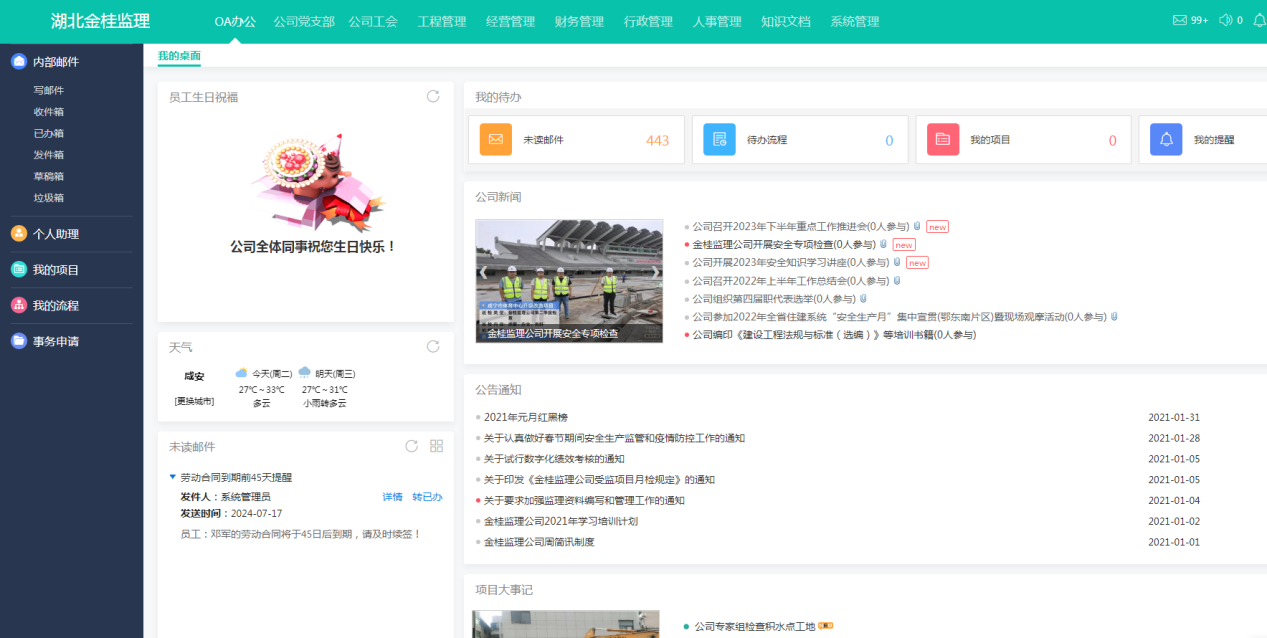Click attachment icon beside 公司召开2022年上半年工作总结会

click(x=897, y=280)
